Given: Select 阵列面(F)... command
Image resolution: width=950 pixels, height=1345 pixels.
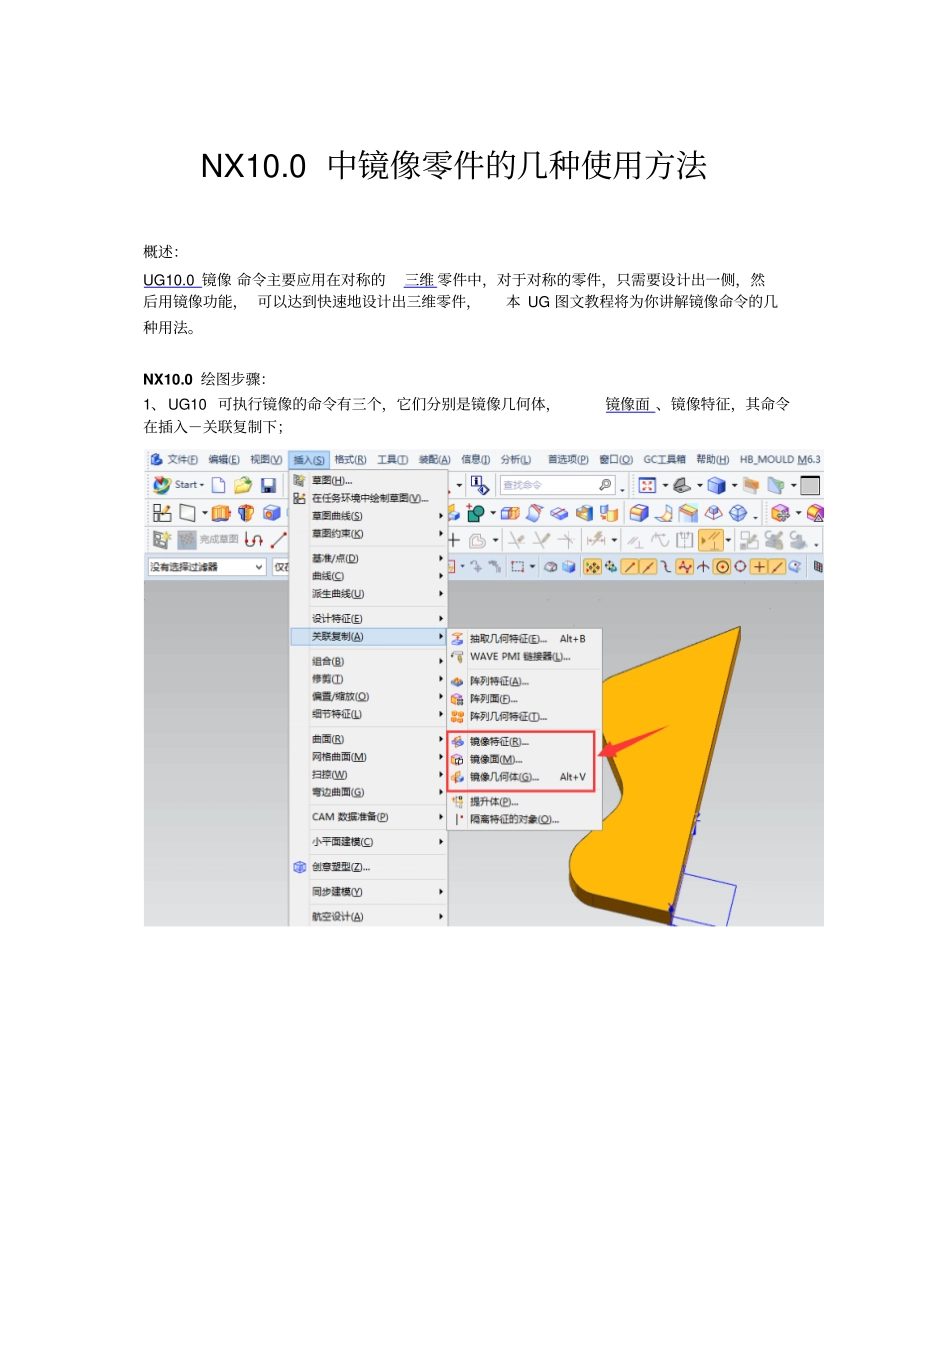Looking at the screenshot, I should pos(525,699).
